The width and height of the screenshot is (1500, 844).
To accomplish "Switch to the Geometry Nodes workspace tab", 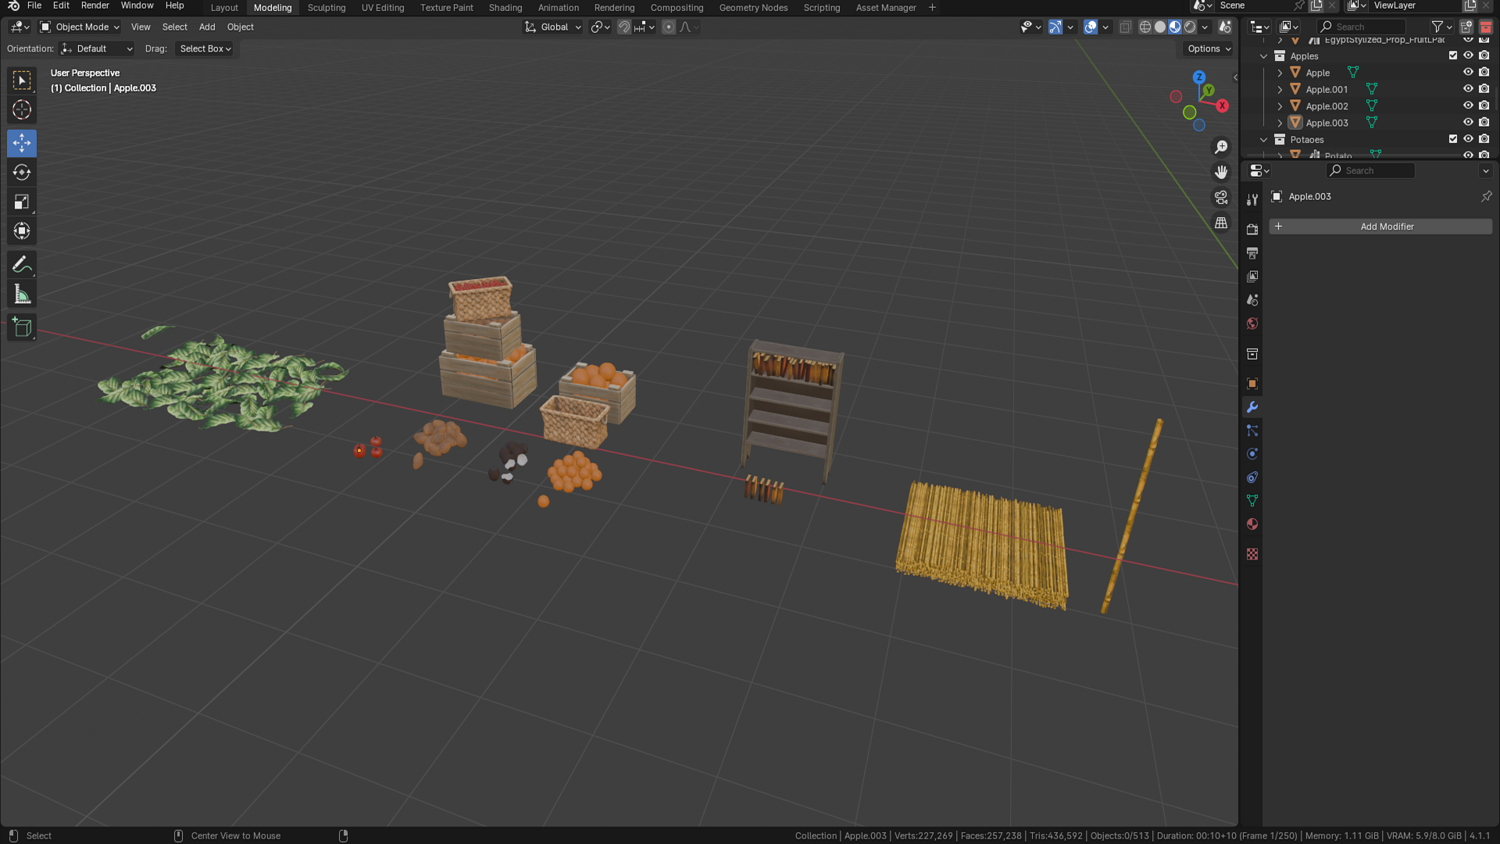I will 753,7.
